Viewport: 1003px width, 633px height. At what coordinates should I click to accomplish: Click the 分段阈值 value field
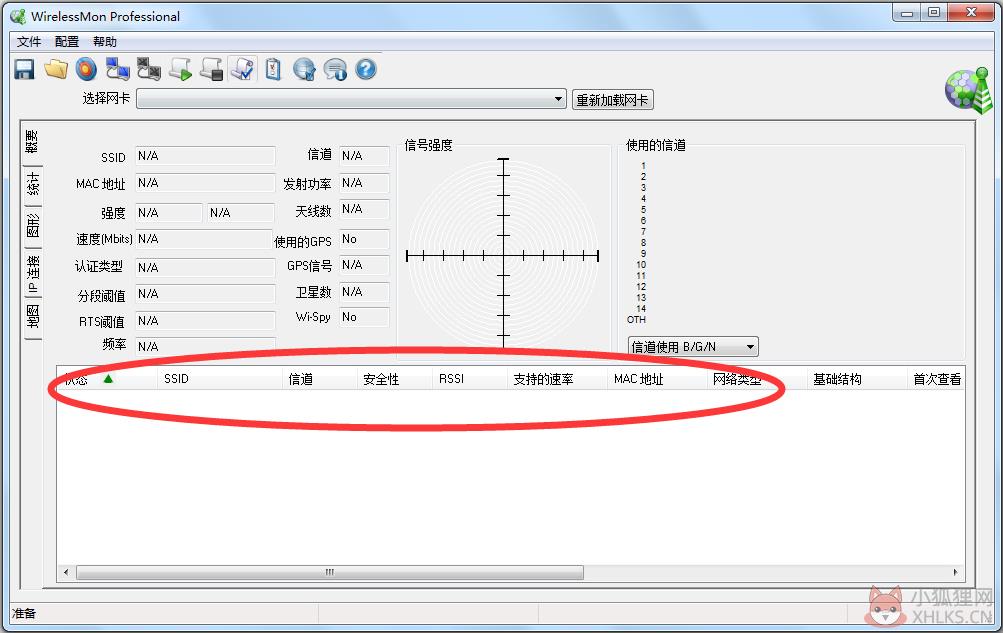click(x=205, y=294)
